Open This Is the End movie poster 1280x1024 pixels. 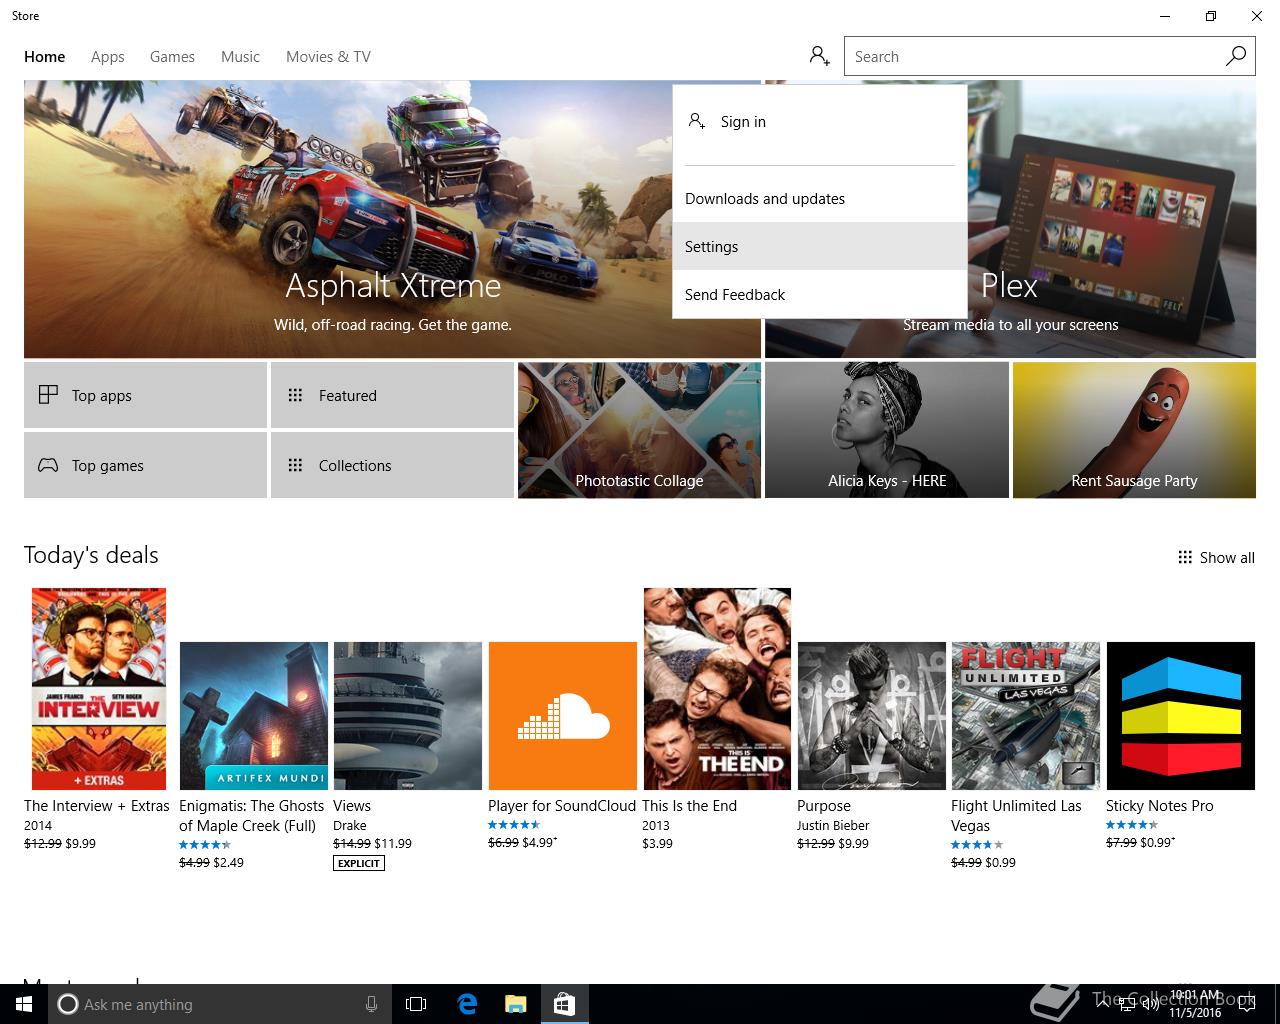[717, 689]
